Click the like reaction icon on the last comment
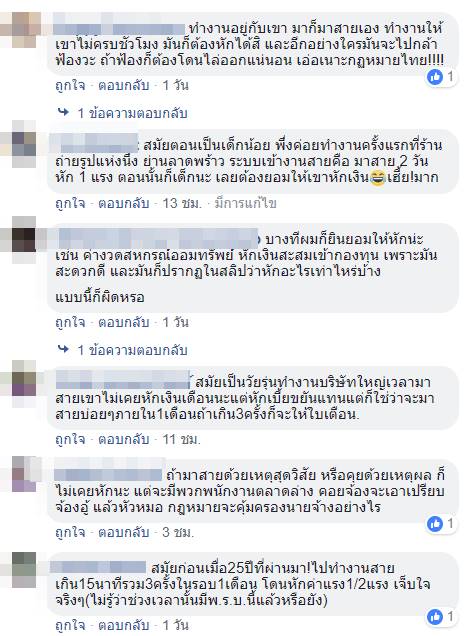 (x=435, y=617)
